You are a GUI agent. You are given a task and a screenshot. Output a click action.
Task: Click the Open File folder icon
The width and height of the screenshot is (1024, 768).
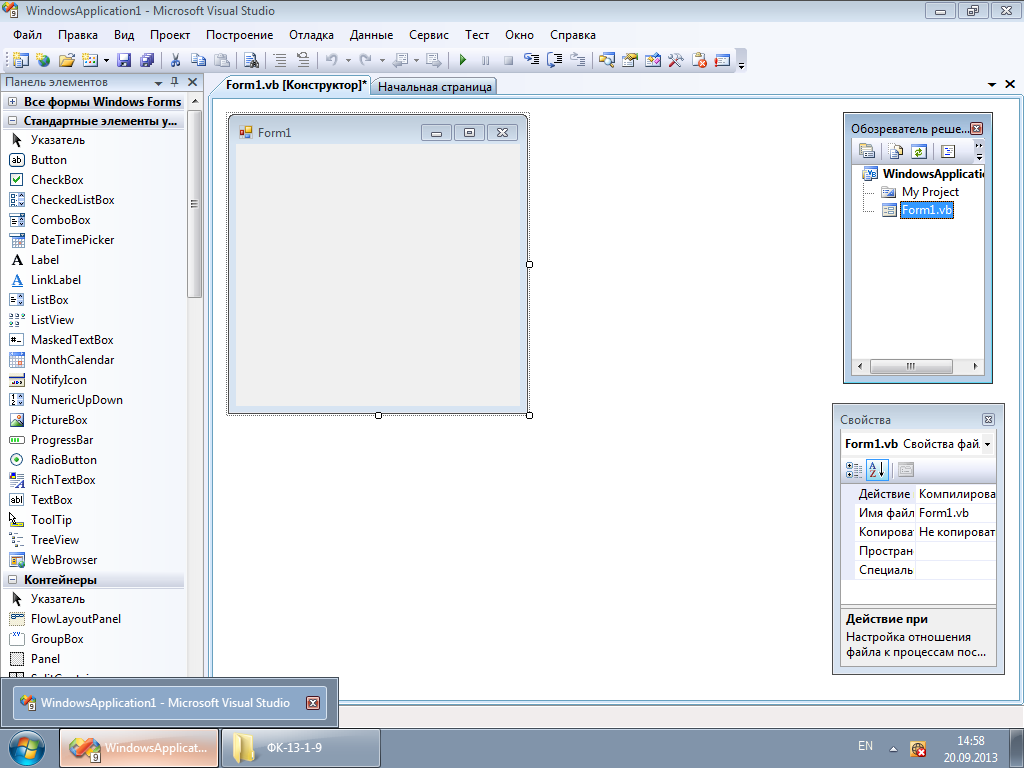[x=67, y=60]
